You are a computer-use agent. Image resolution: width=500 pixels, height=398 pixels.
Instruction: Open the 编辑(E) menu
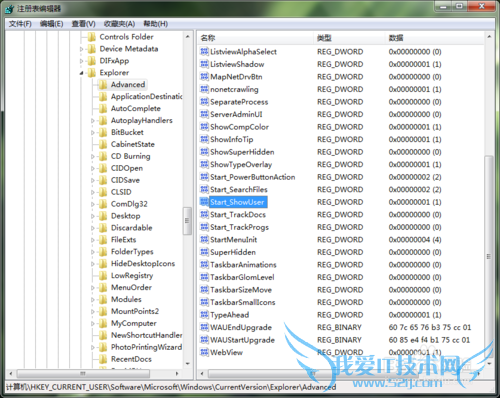[51, 24]
